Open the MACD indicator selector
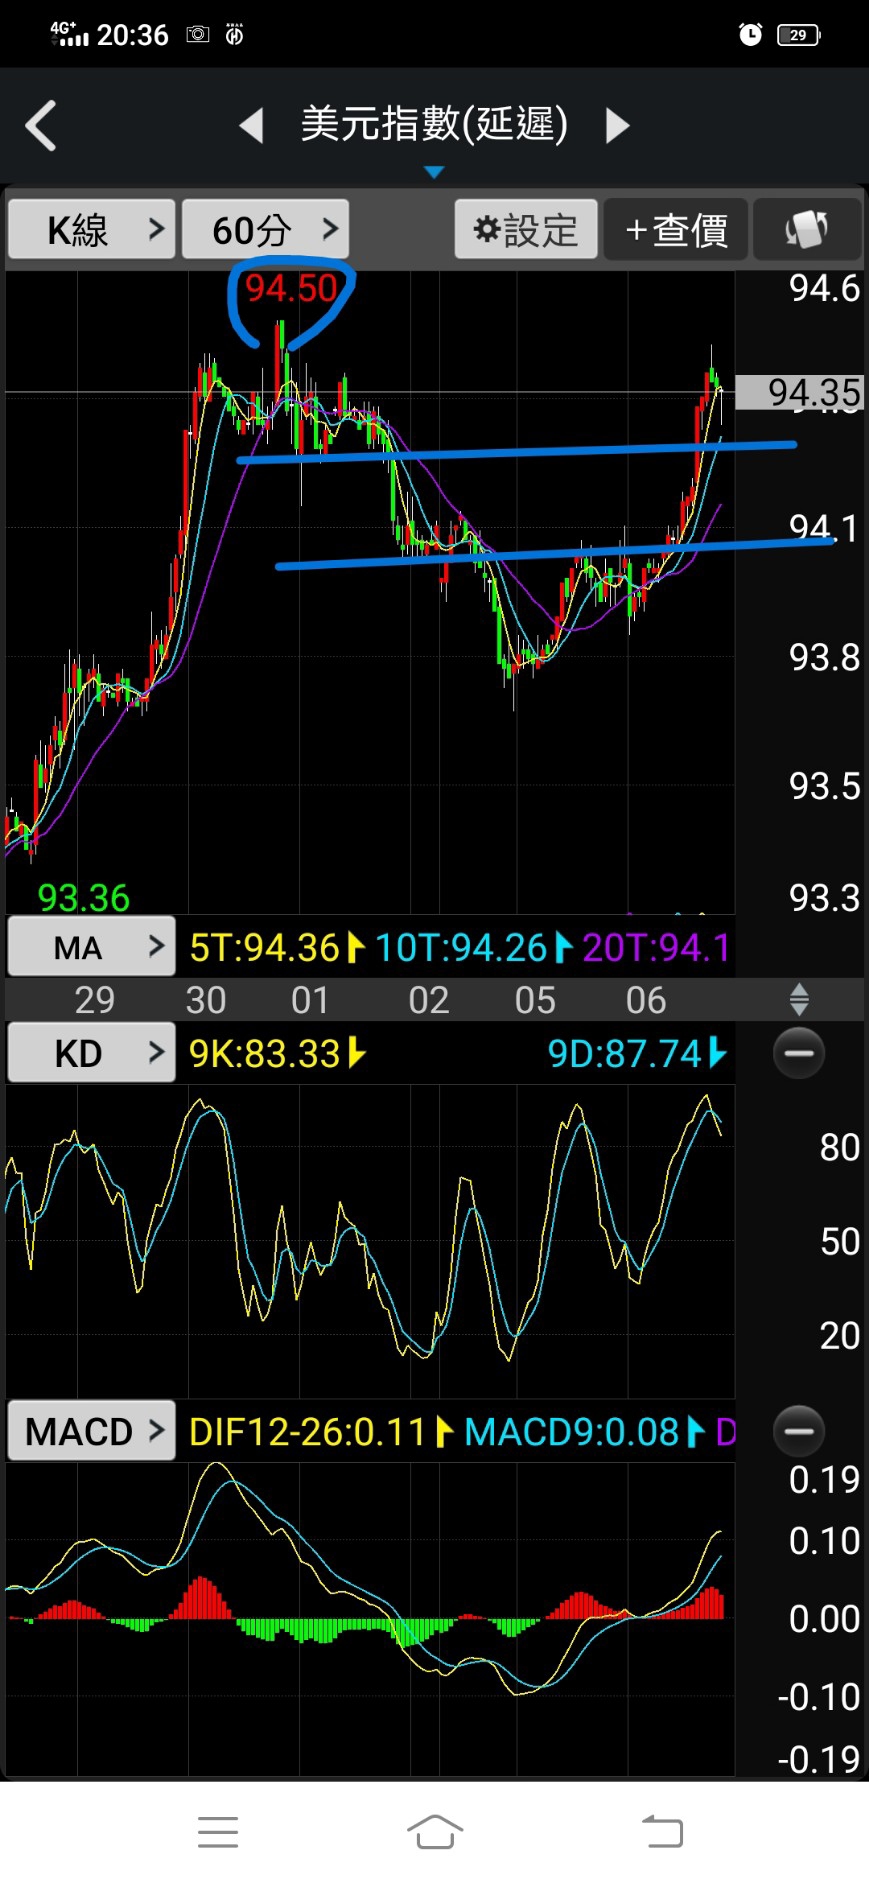The image size is (869, 1883). point(92,1431)
